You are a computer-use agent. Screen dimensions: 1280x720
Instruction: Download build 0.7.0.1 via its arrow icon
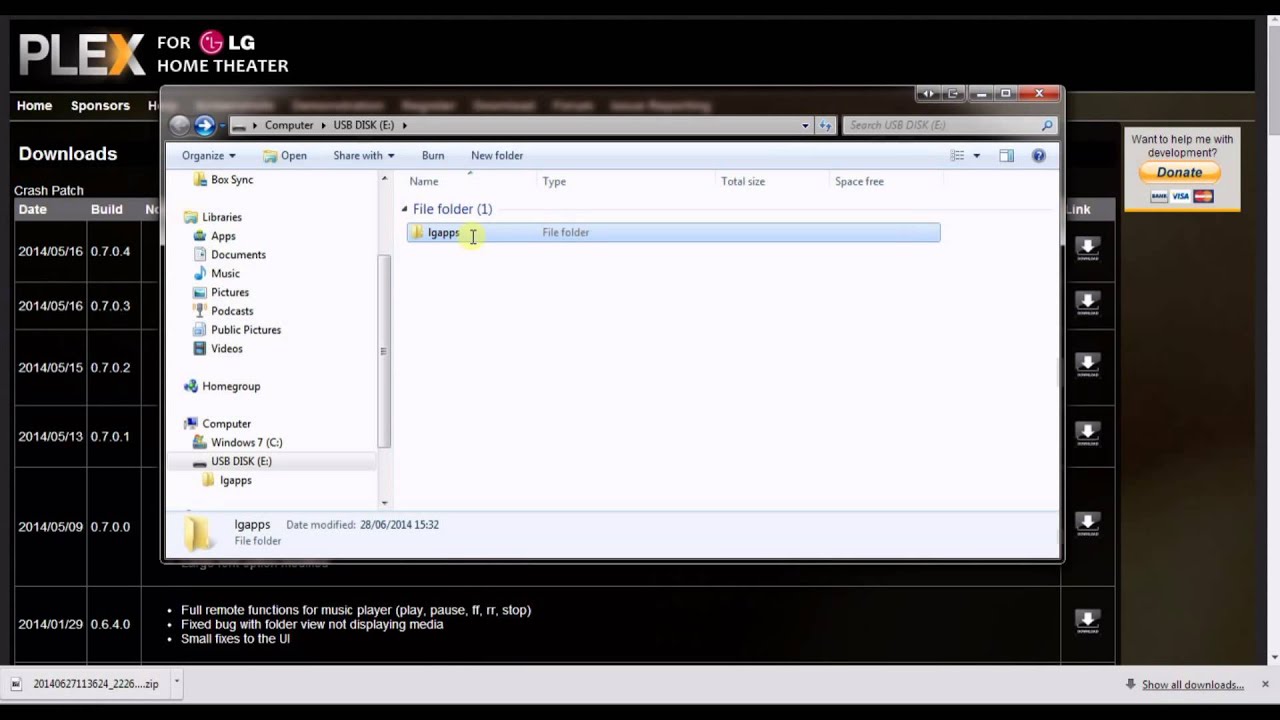coord(1087,435)
